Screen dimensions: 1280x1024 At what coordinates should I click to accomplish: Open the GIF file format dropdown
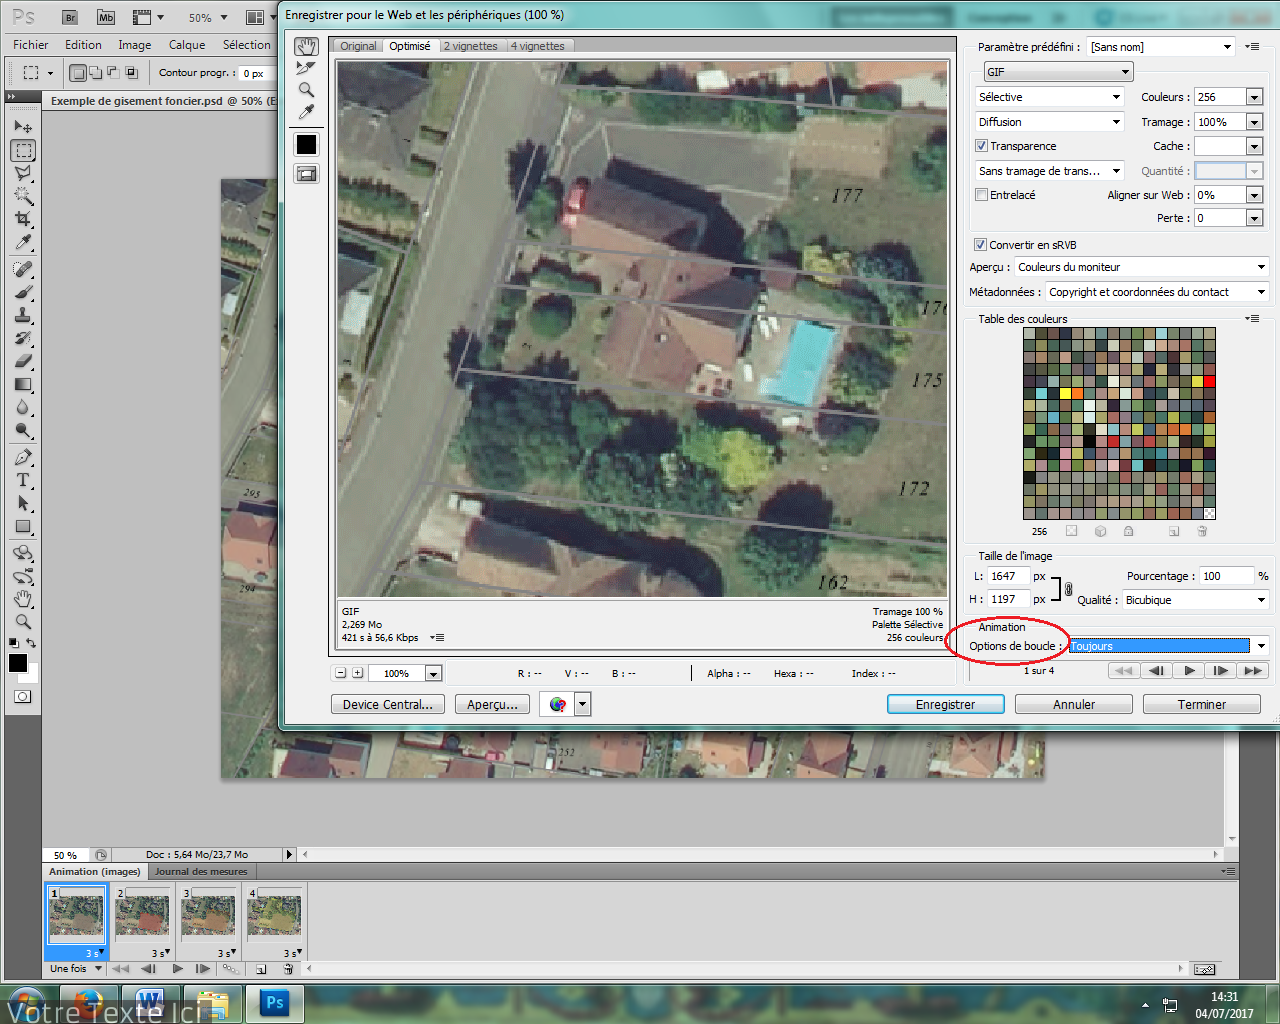pos(1058,72)
